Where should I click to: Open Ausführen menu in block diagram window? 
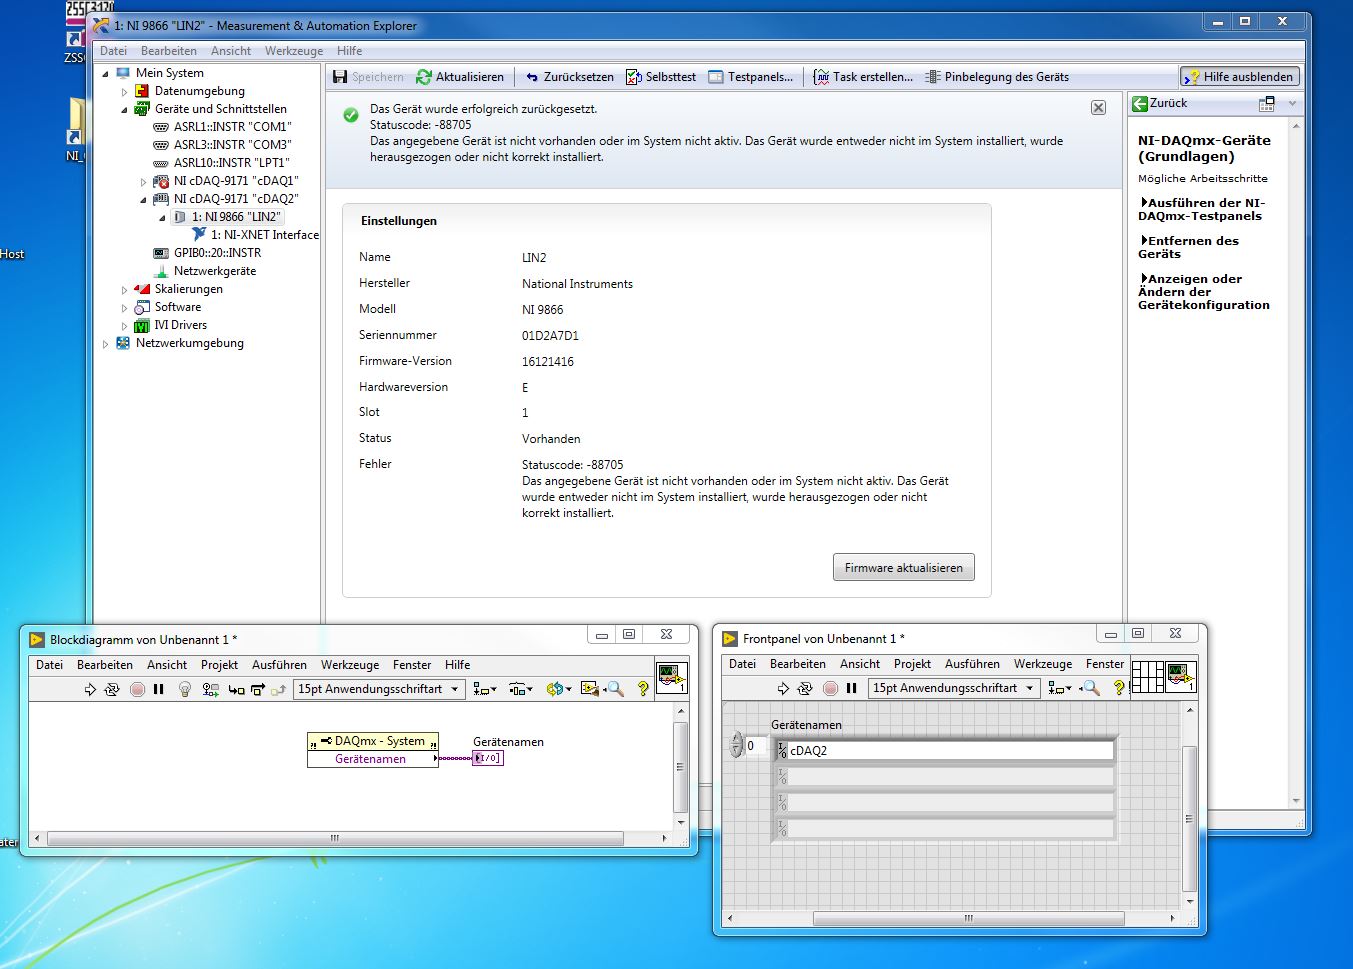(x=279, y=665)
